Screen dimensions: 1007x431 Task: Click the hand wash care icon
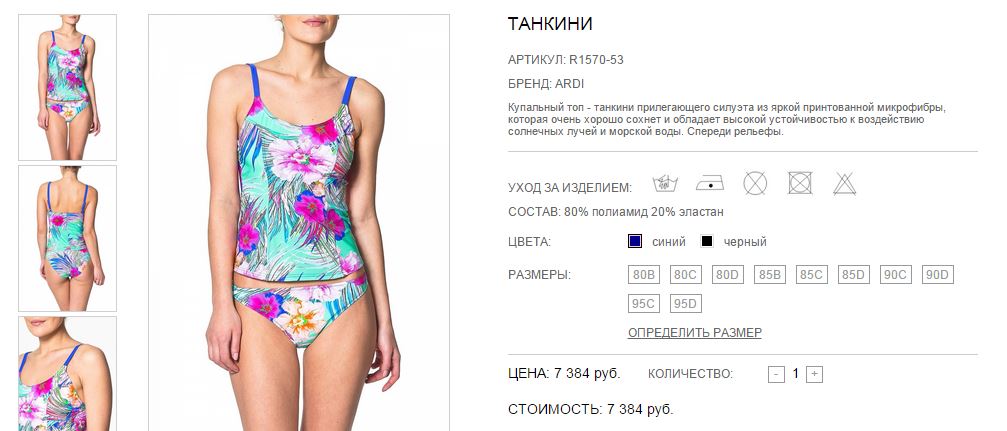[x=665, y=184]
